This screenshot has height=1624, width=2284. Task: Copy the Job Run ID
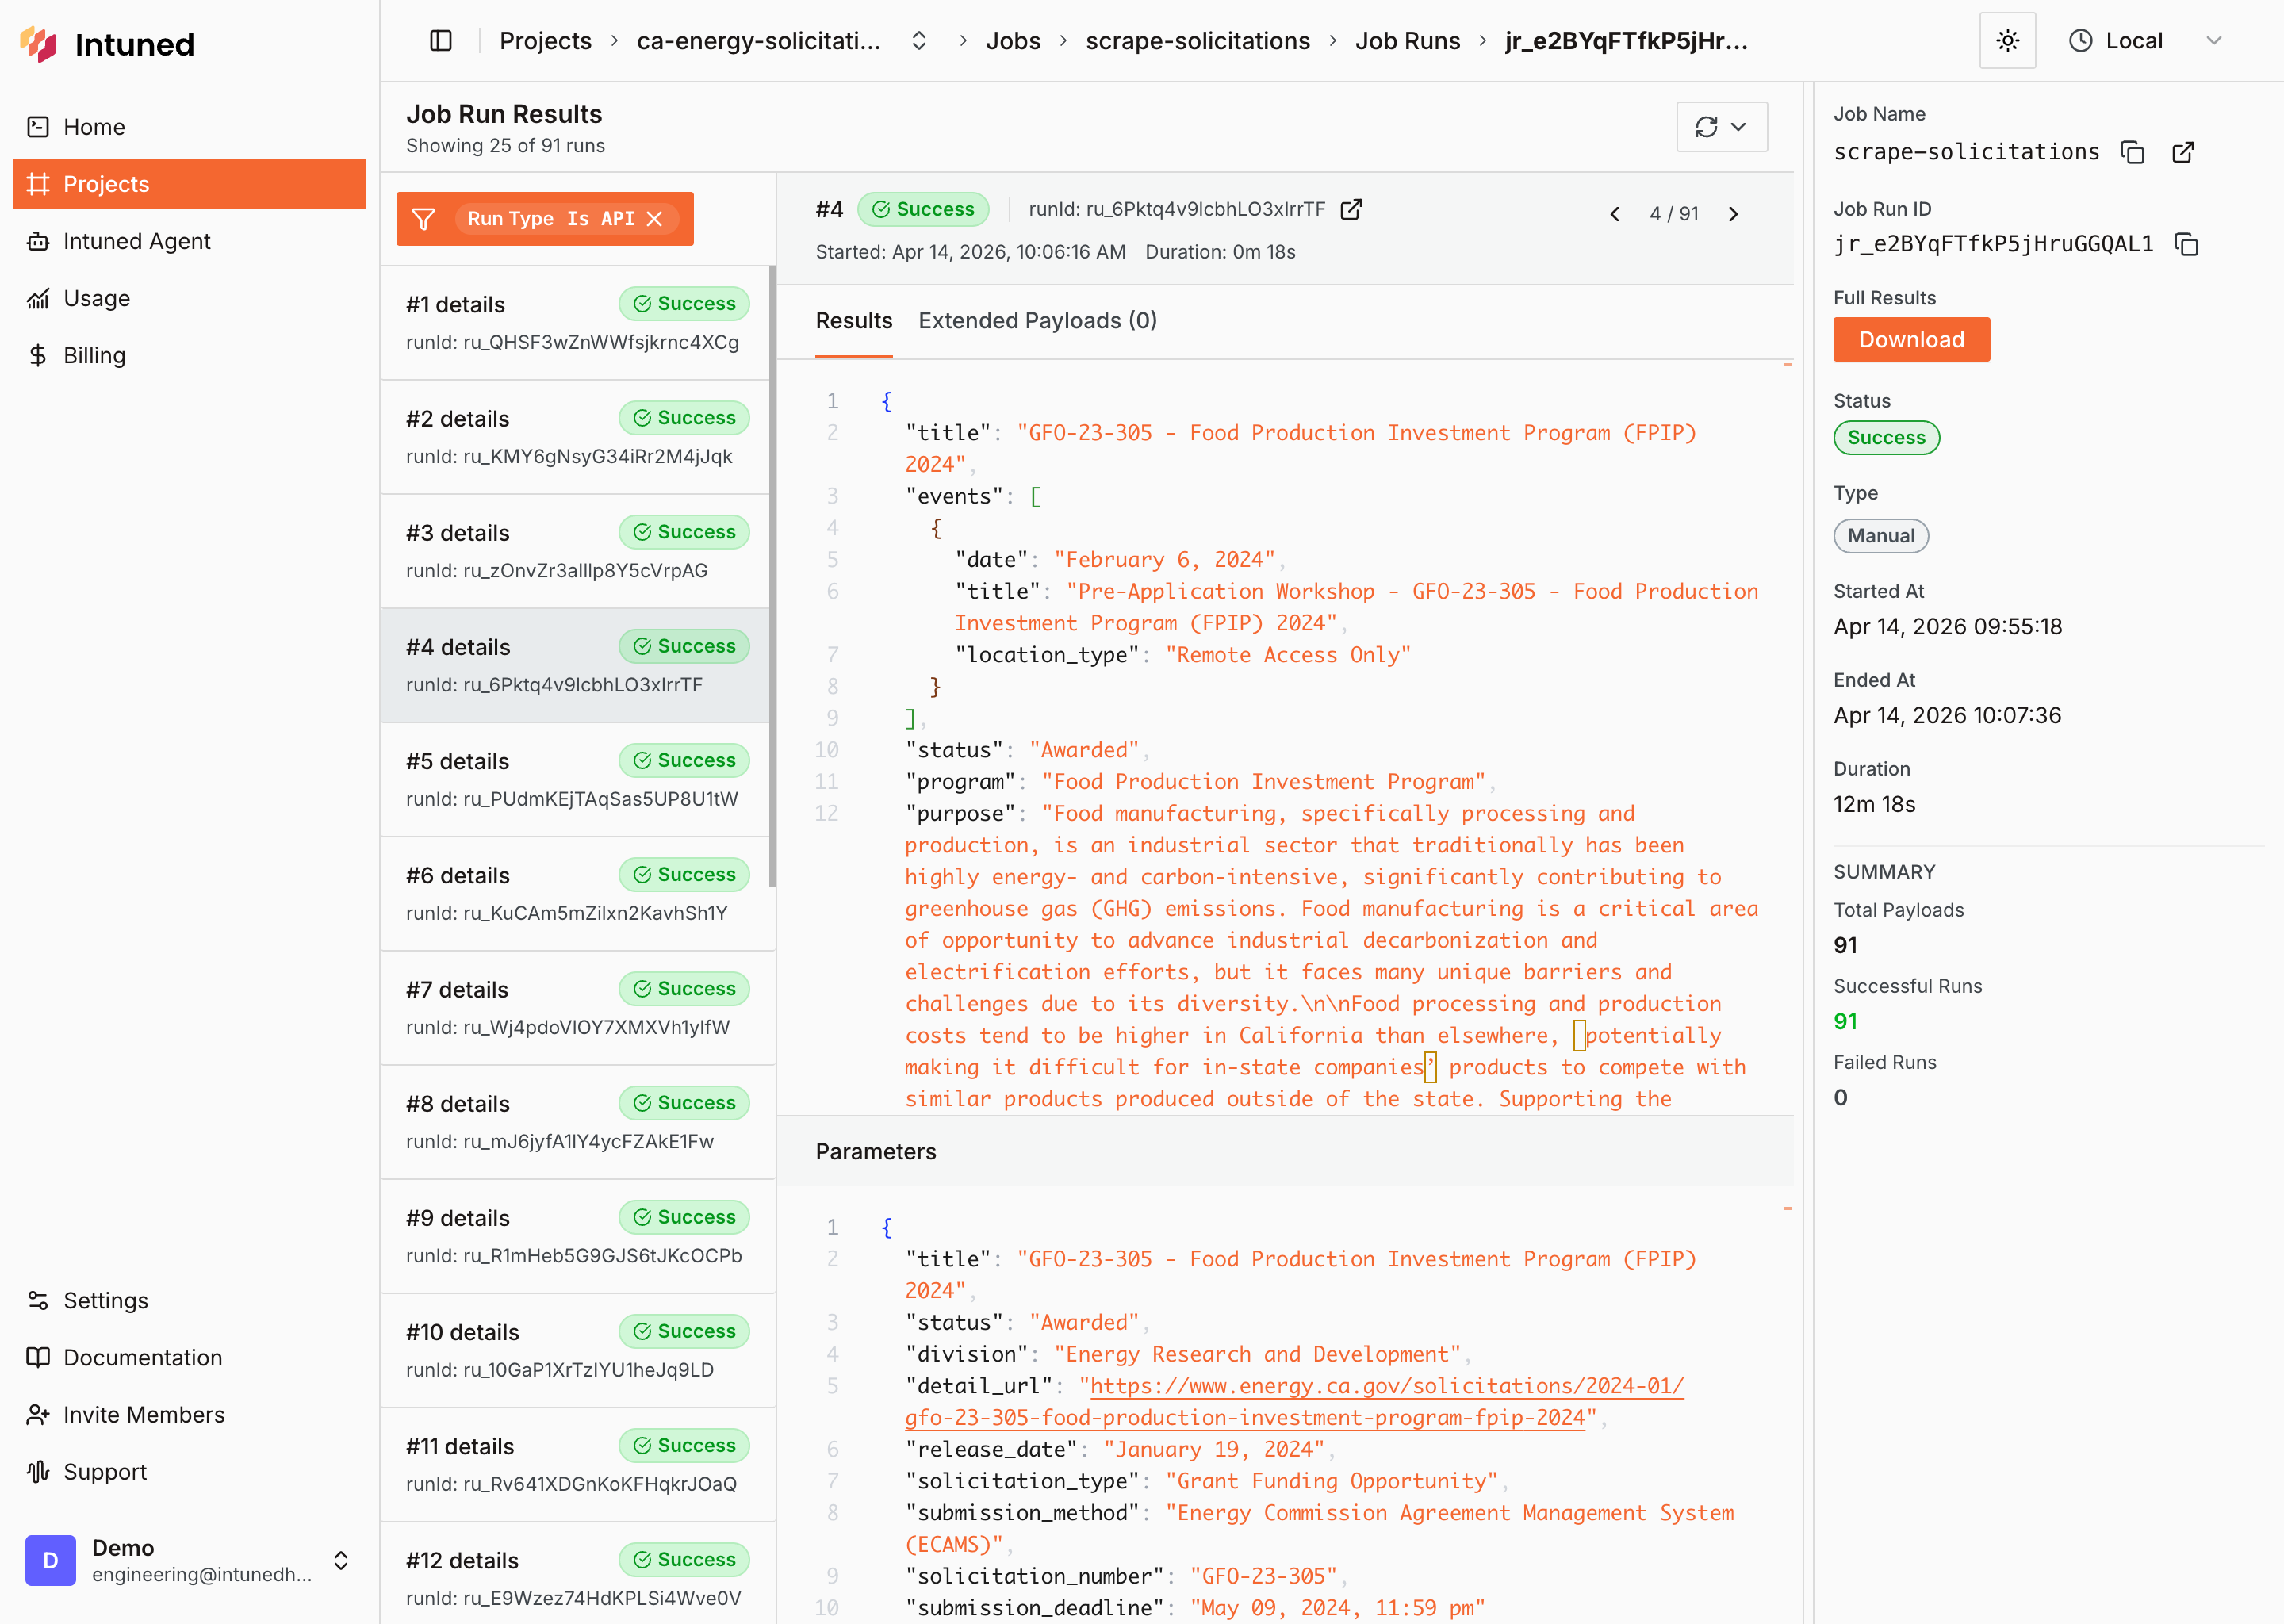(2186, 243)
